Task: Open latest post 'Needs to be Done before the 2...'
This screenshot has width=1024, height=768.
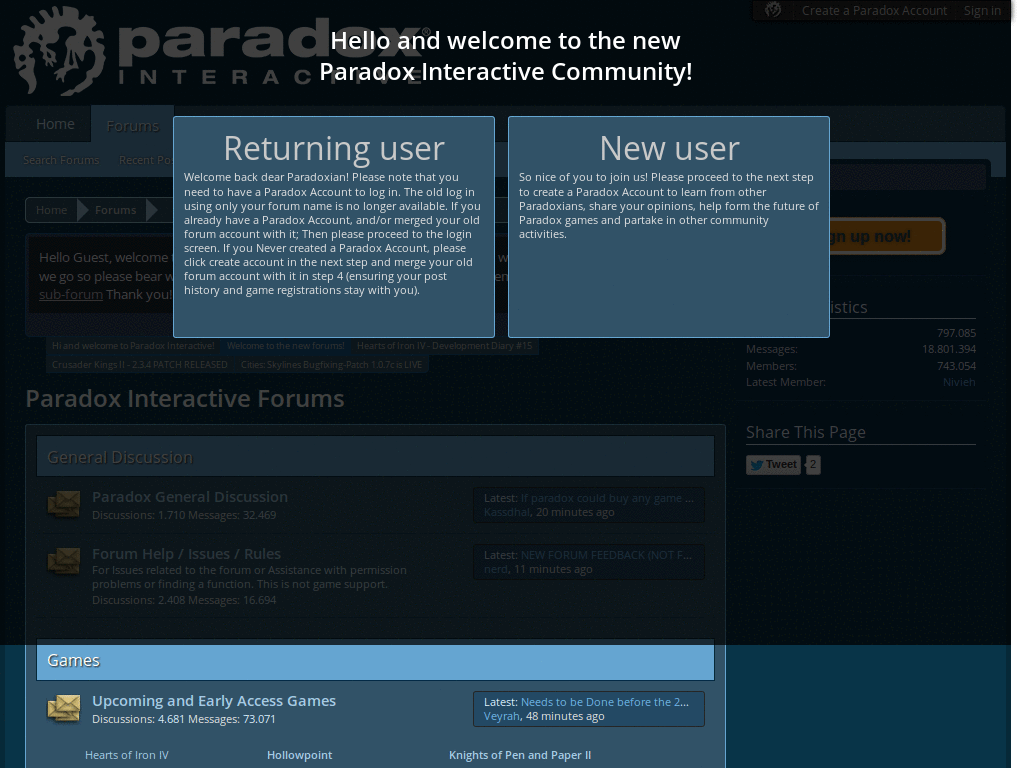Action: pyautogui.click(x=605, y=702)
